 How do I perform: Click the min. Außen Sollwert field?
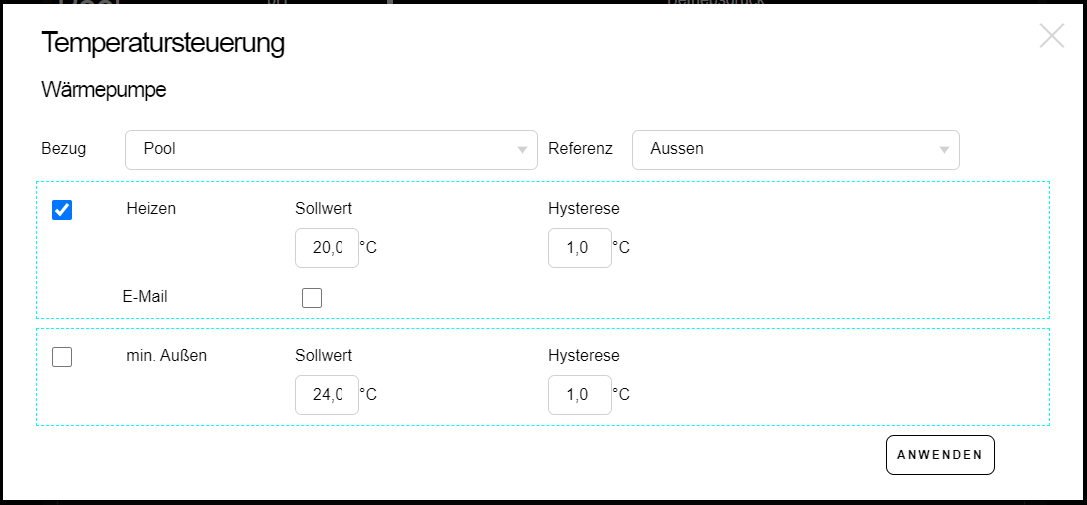click(327, 395)
